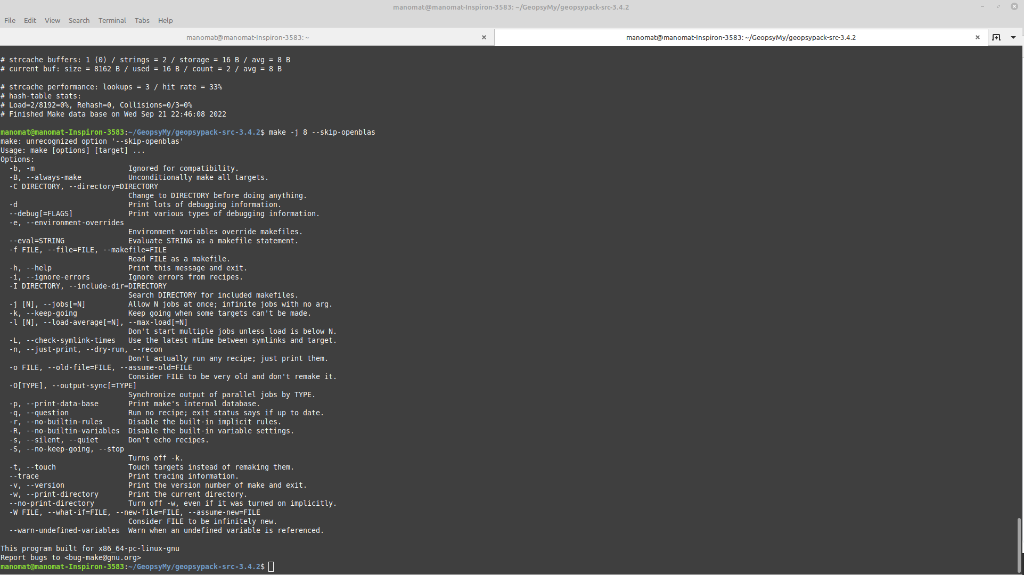Click the terminal command prompt cursor
Screen dimensions: 1024x575
tap(271, 566)
